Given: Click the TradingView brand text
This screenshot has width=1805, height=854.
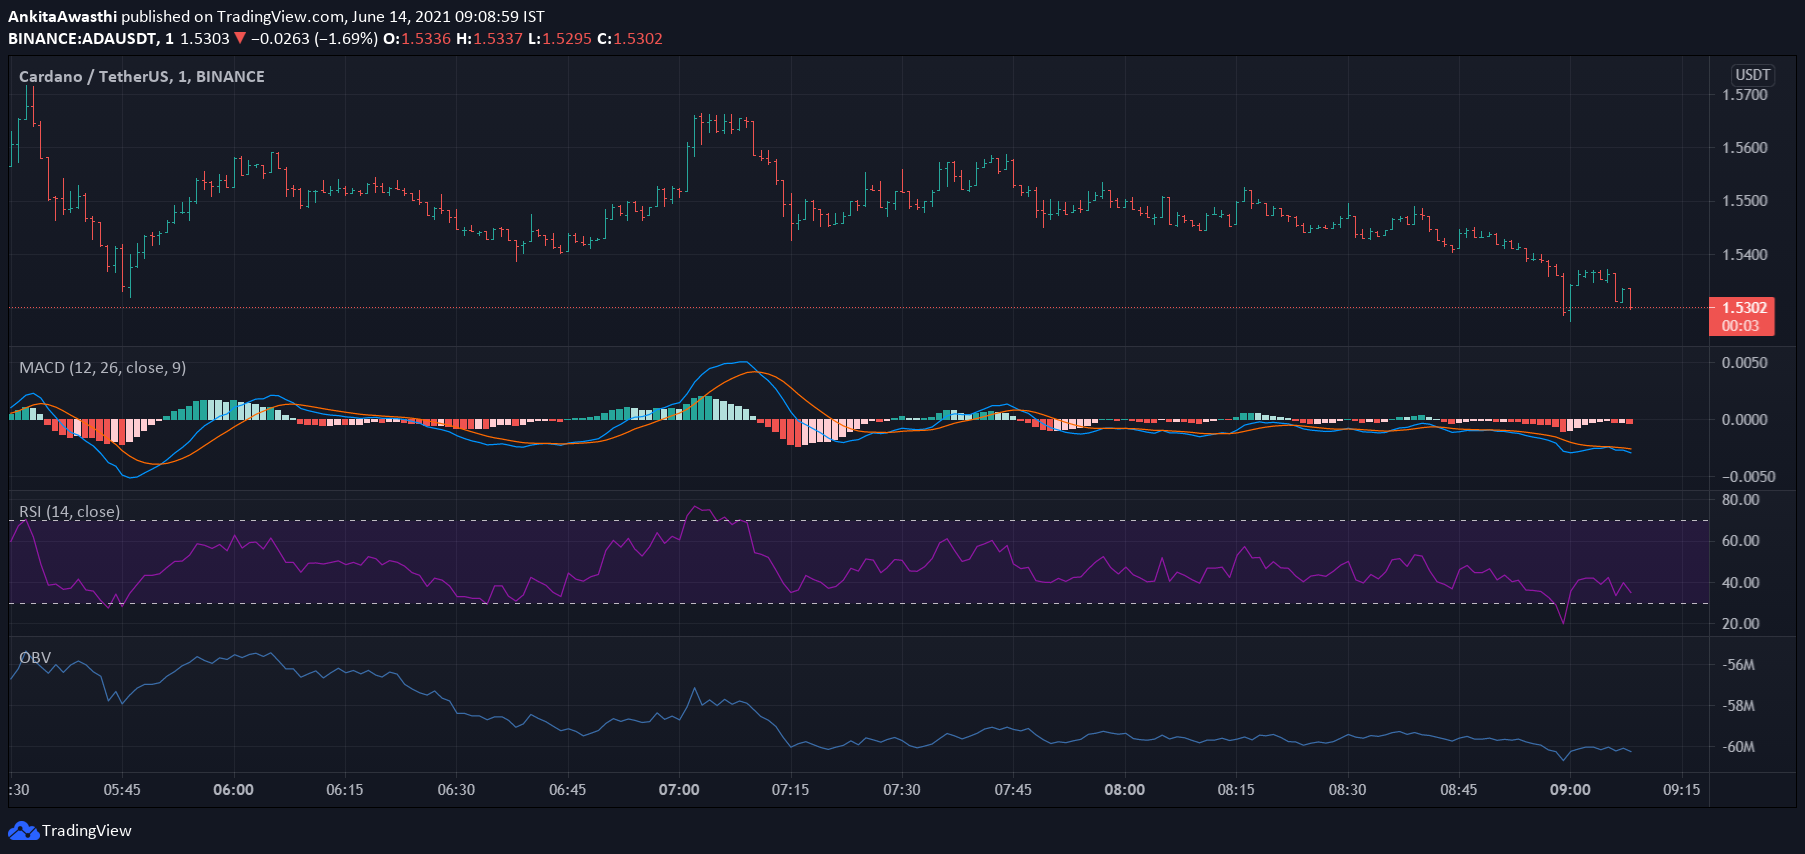Looking at the screenshot, I should coord(87,831).
